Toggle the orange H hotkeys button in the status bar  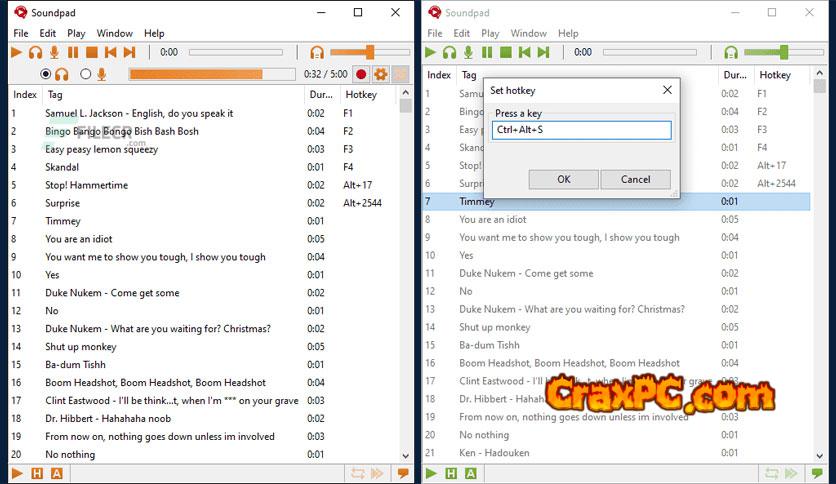tap(37, 473)
